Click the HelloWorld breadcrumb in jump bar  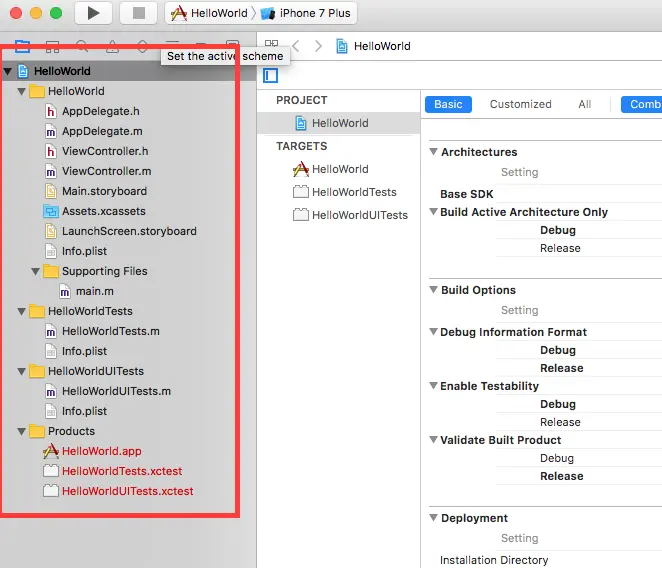pyautogui.click(x=374, y=46)
